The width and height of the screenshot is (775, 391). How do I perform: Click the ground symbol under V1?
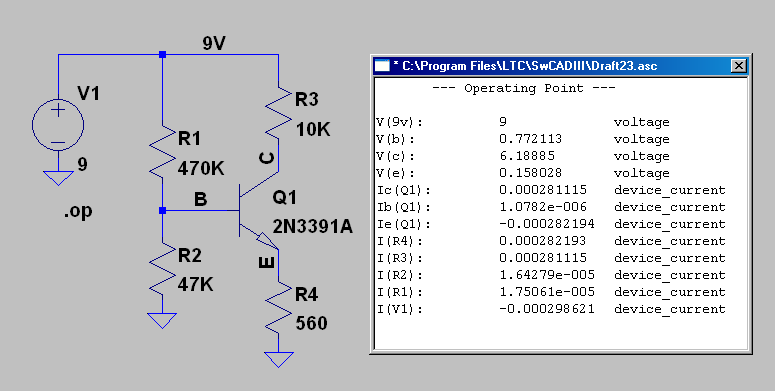[x=58, y=178]
